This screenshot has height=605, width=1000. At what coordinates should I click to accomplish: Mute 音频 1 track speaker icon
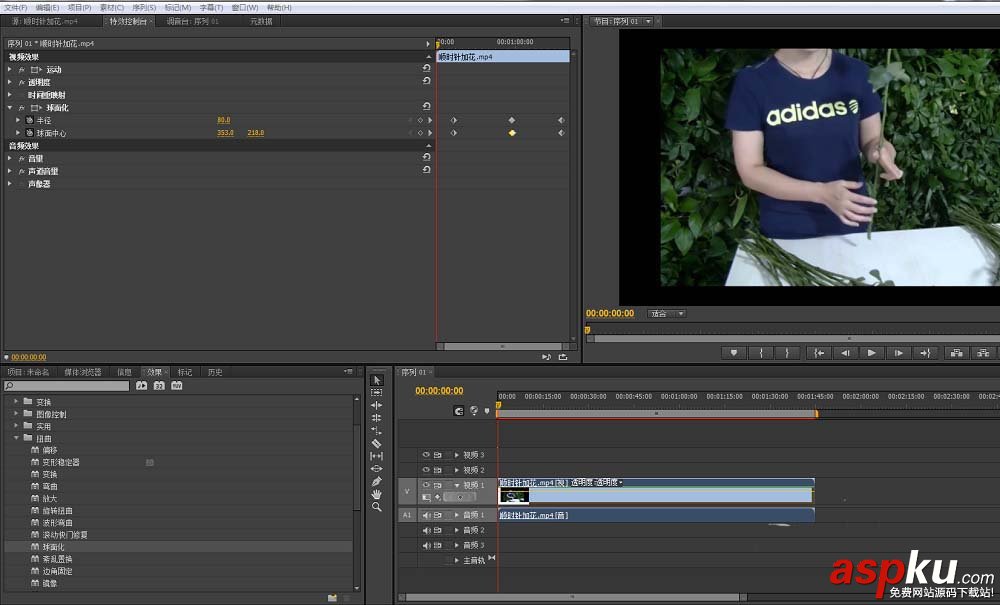click(426, 515)
